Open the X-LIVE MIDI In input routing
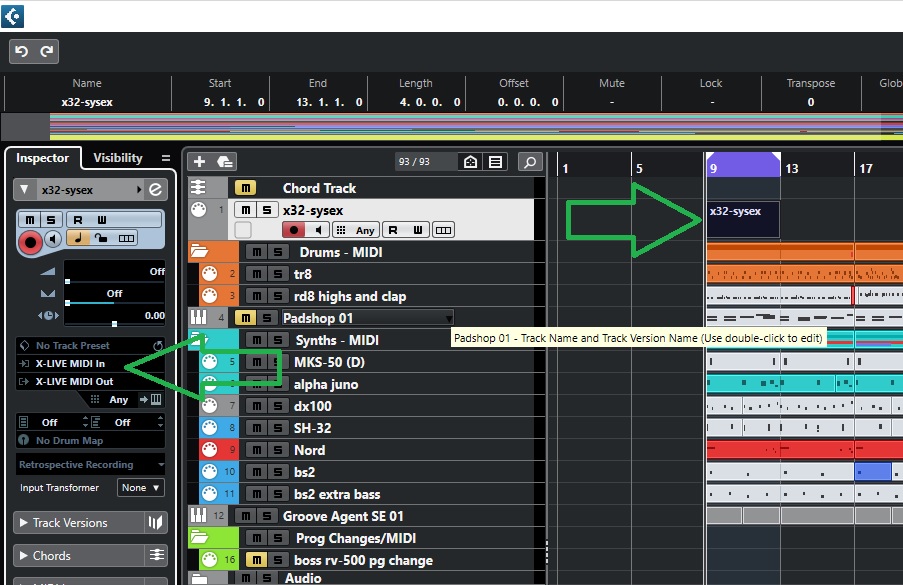This screenshot has width=903, height=585. pos(91,363)
